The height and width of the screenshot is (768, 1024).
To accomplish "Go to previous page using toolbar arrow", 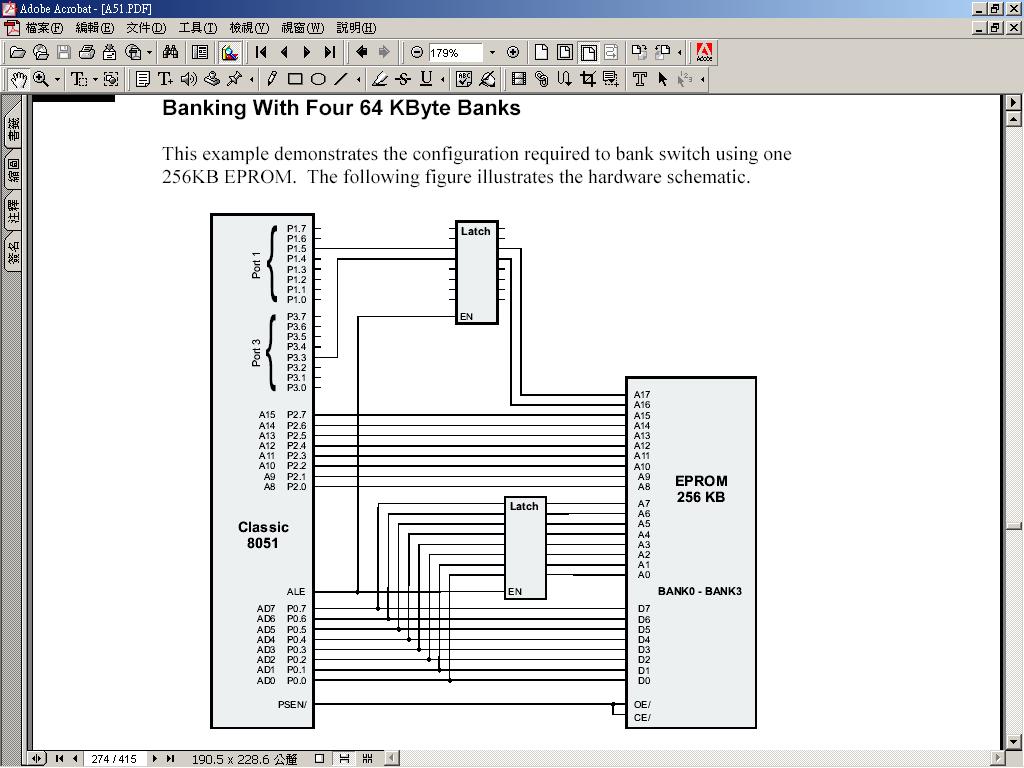I will point(284,52).
